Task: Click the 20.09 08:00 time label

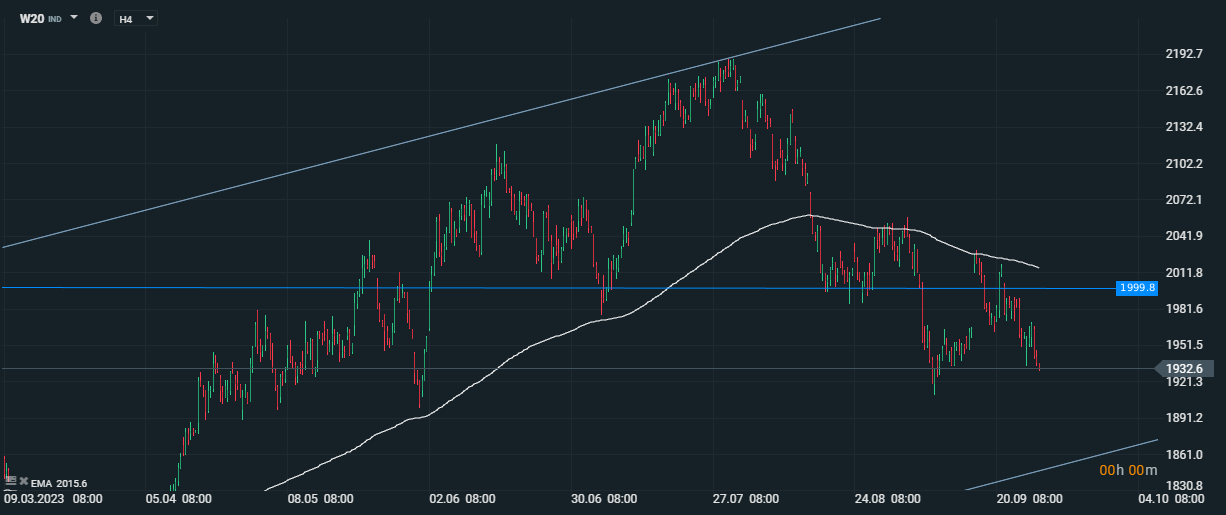Action: pos(1029,498)
